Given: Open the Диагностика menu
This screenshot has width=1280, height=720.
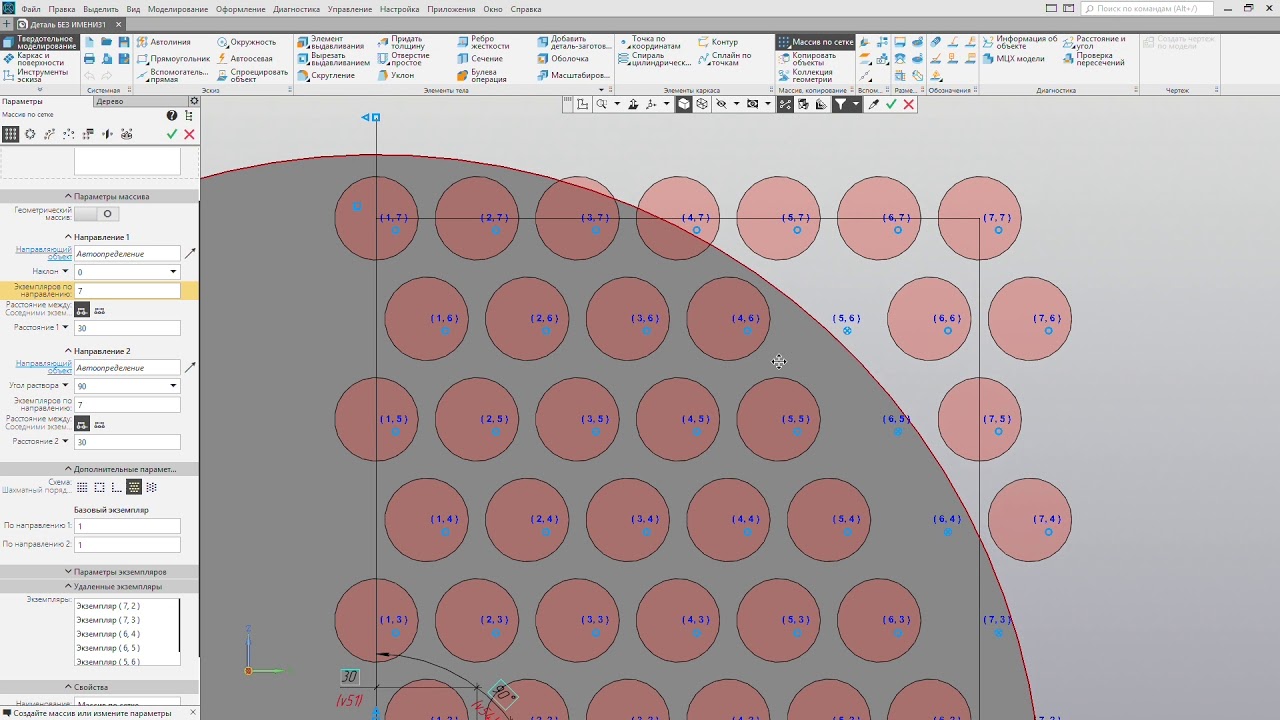Looking at the screenshot, I should pos(296,9).
